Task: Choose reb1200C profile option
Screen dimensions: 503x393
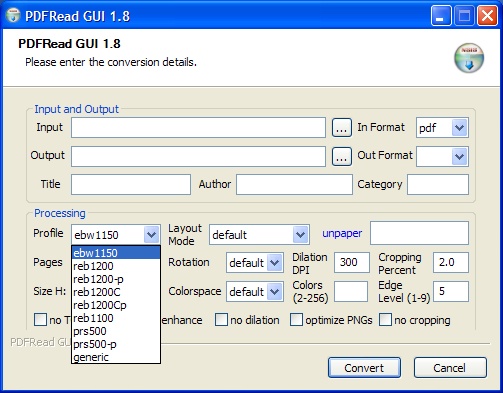Action: point(116,292)
